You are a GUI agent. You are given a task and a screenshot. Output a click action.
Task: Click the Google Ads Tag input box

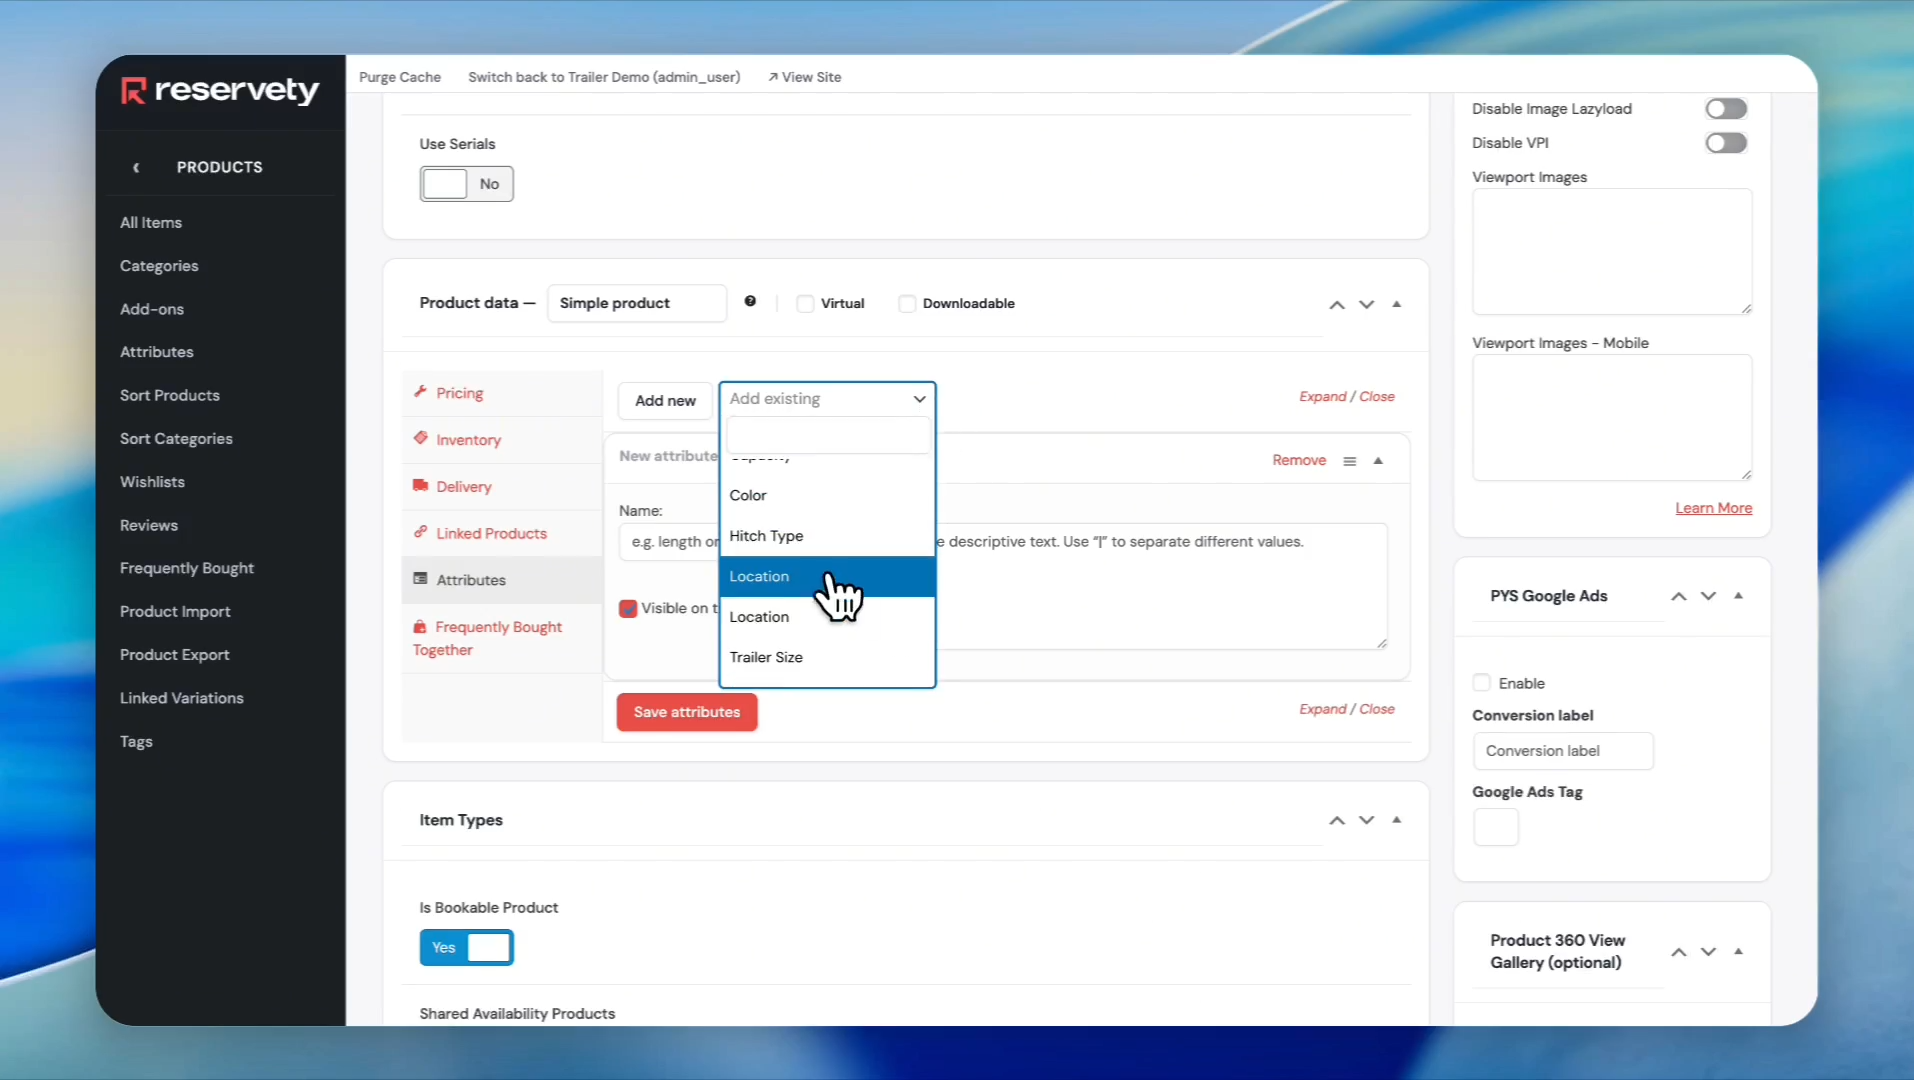pos(1496,827)
